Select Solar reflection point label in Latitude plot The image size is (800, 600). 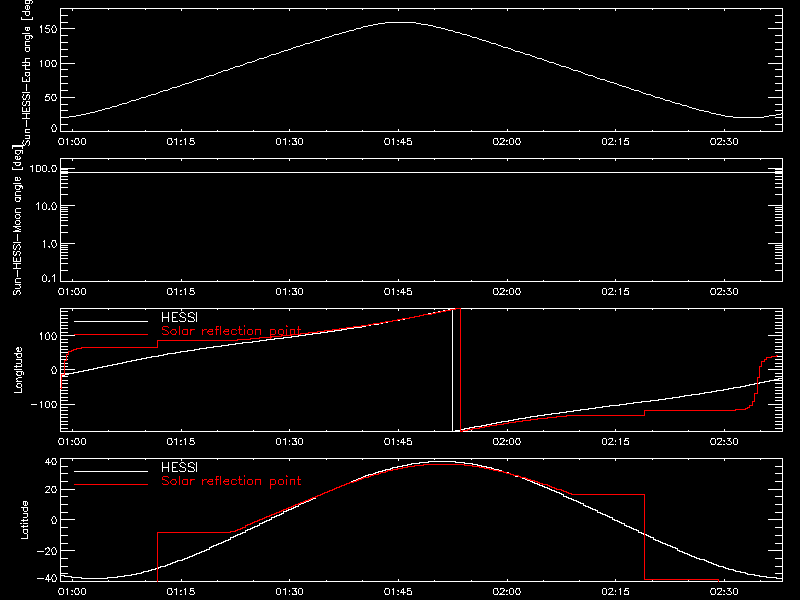click(231, 481)
